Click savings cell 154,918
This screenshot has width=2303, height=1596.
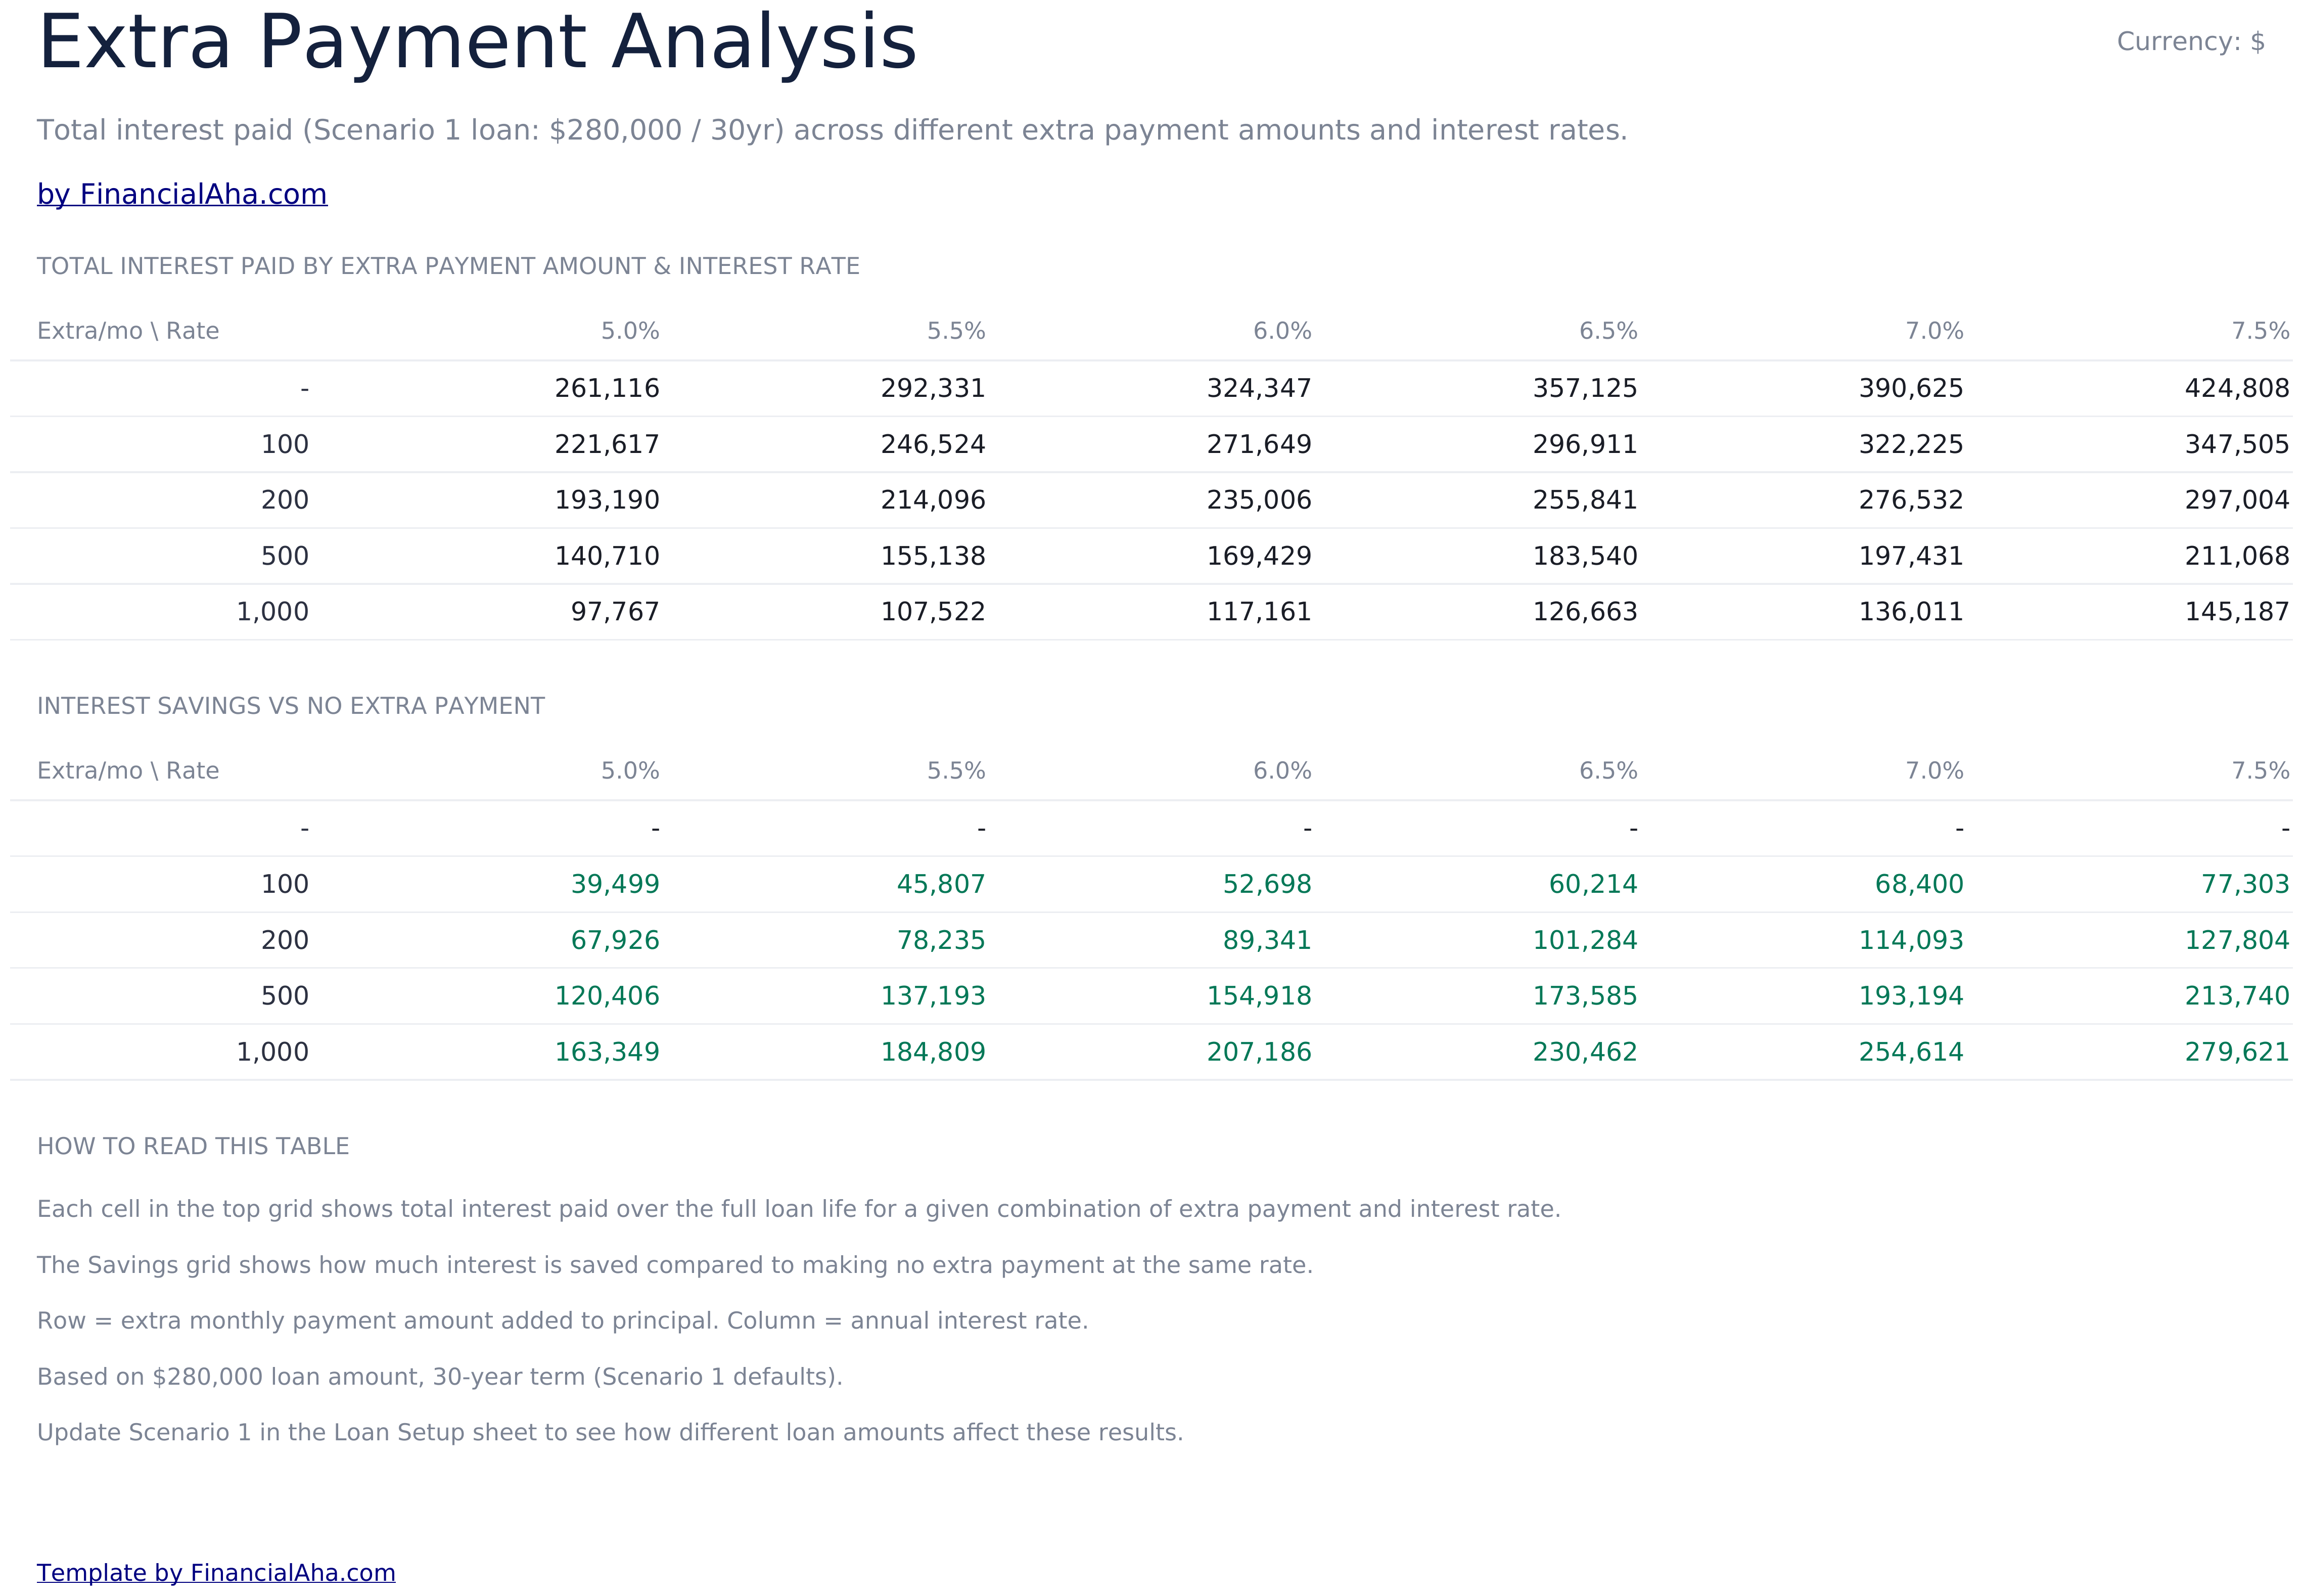point(1259,996)
